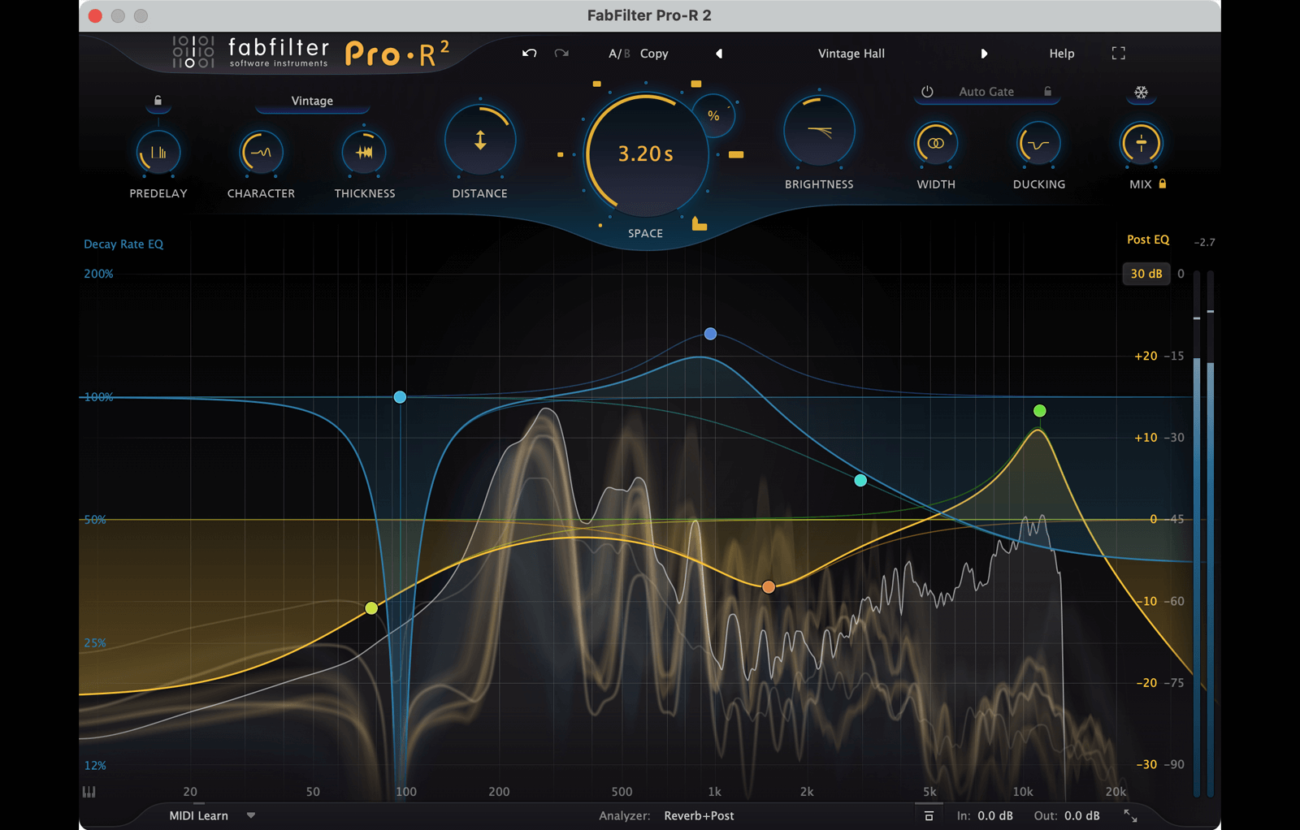The width and height of the screenshot is (1300, 830).
Task: Click the Ducking knob
Action: (x=1038, y=144)
